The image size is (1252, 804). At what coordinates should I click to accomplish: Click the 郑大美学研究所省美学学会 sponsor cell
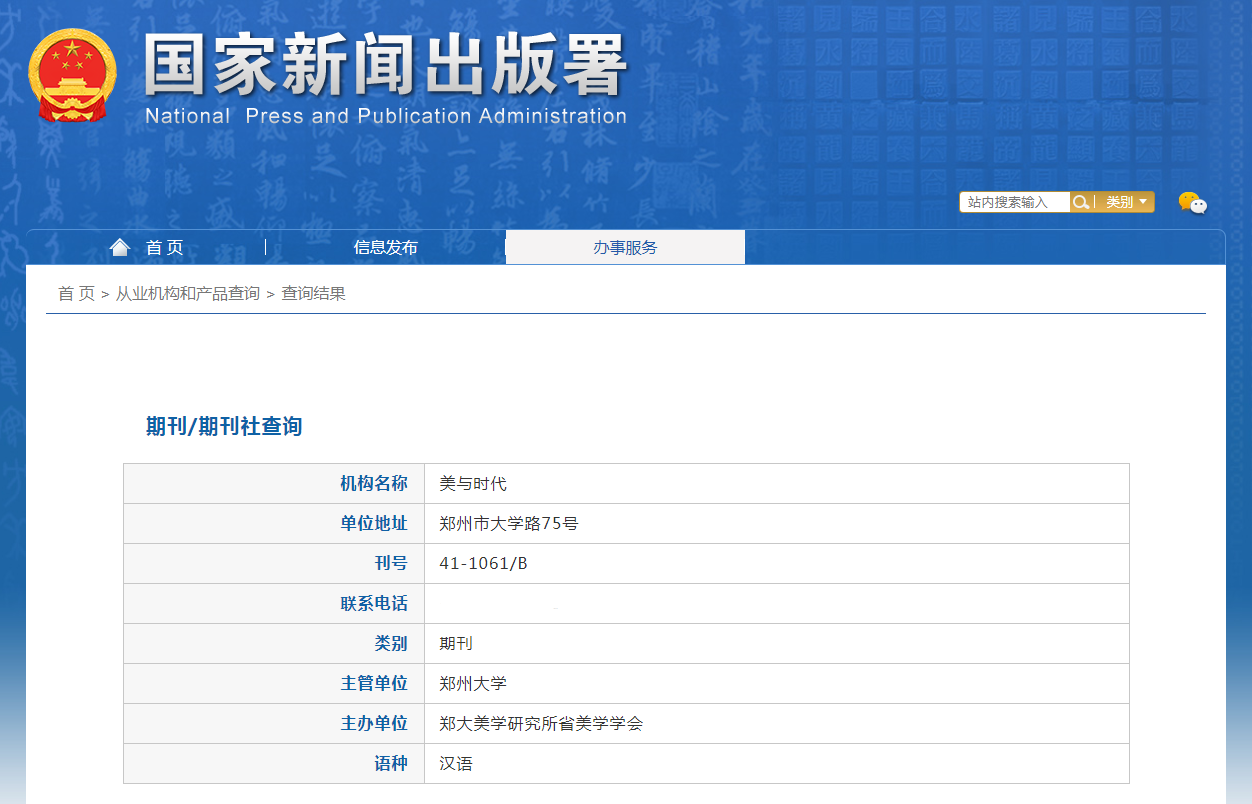[541, 724]
